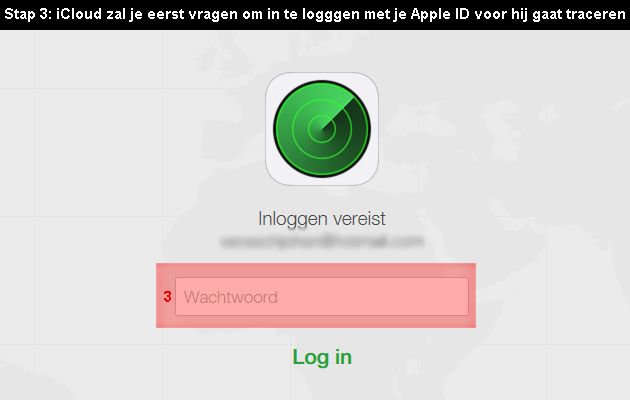Click the red step number 3 marker
This screenshot has width=630, height=400.
pos(168,297)
